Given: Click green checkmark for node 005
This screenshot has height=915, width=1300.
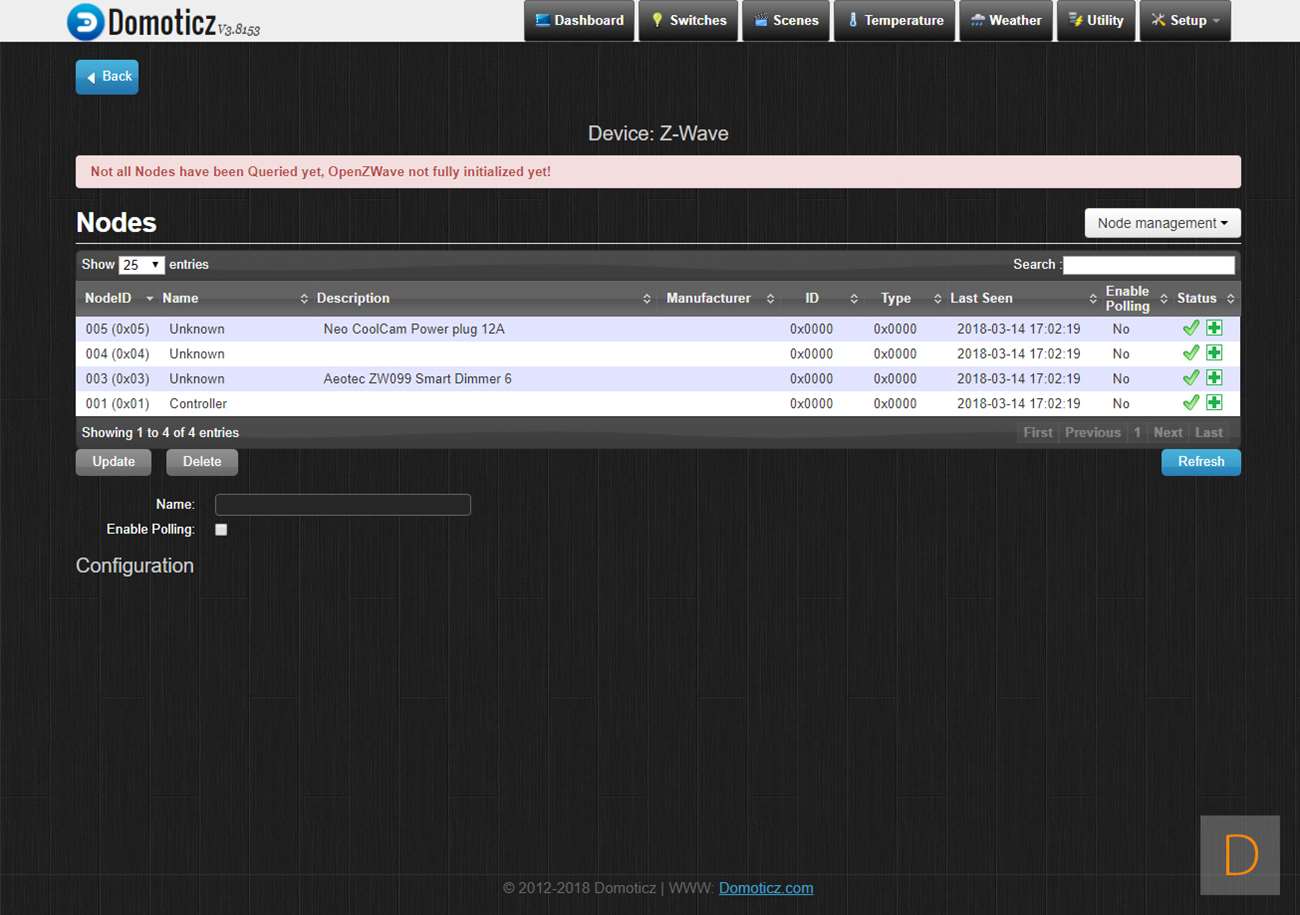Looking at the screenshot, I should 1190,328.
